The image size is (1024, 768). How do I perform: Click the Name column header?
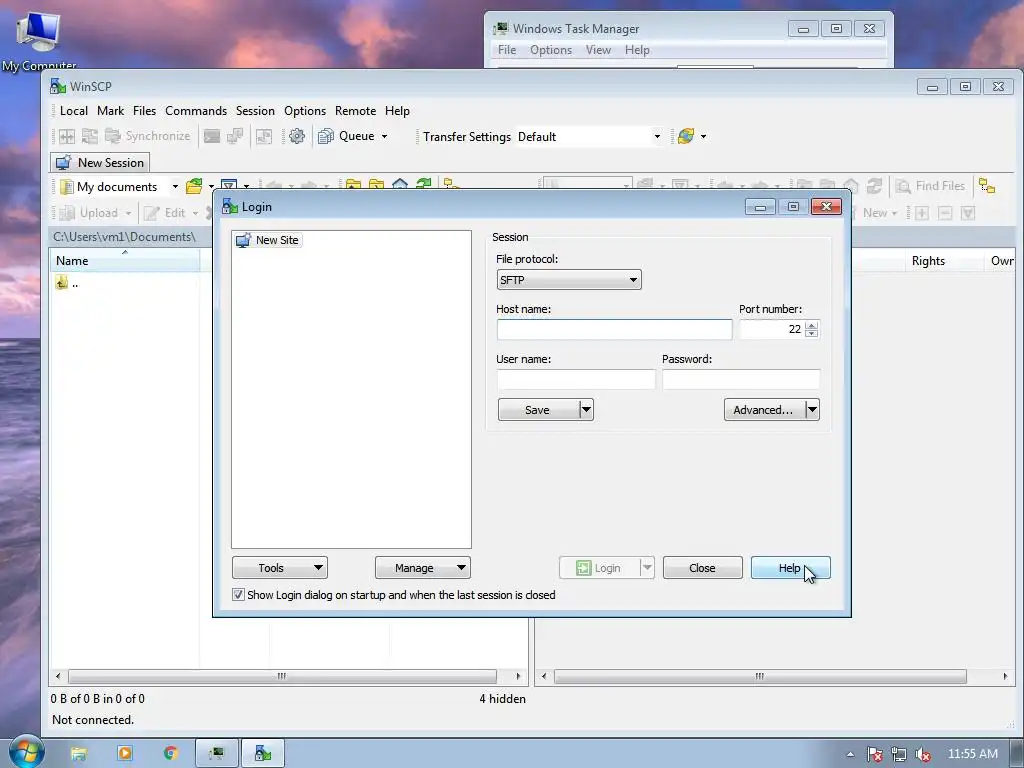coord(125,261)
